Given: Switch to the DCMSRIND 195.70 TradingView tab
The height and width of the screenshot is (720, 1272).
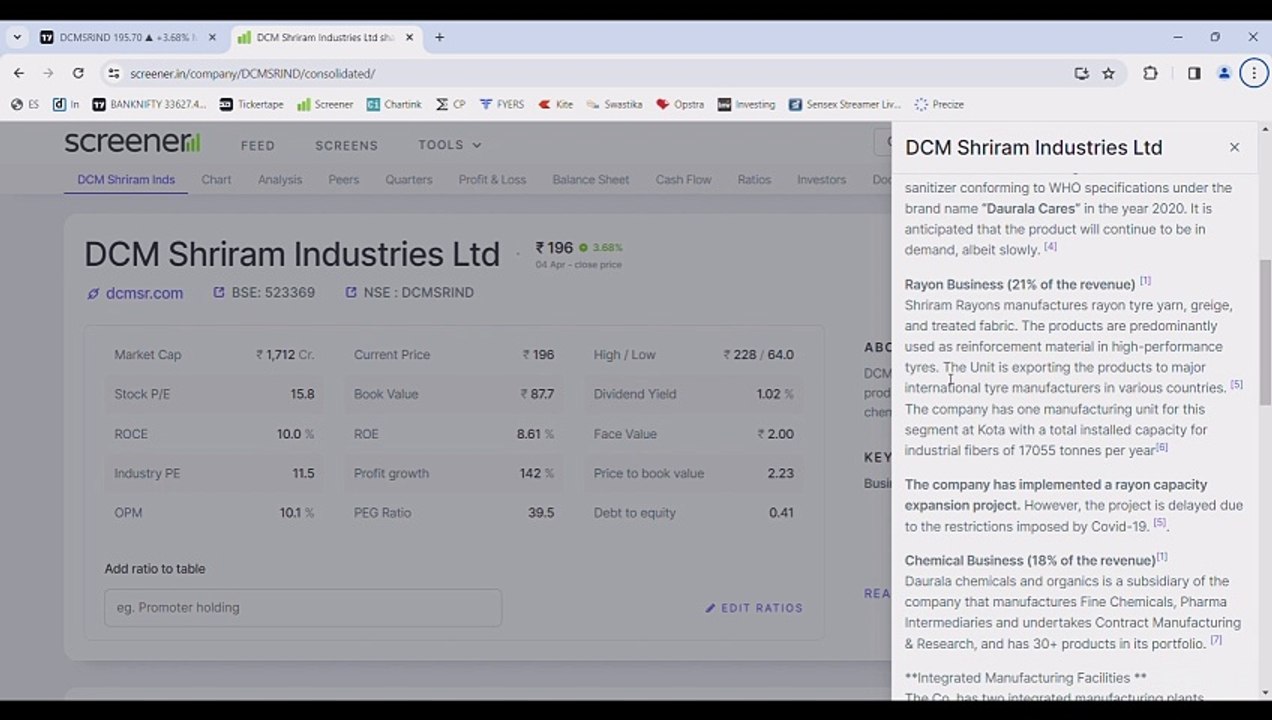Looking at the screenshot, I should click(127, 37).
